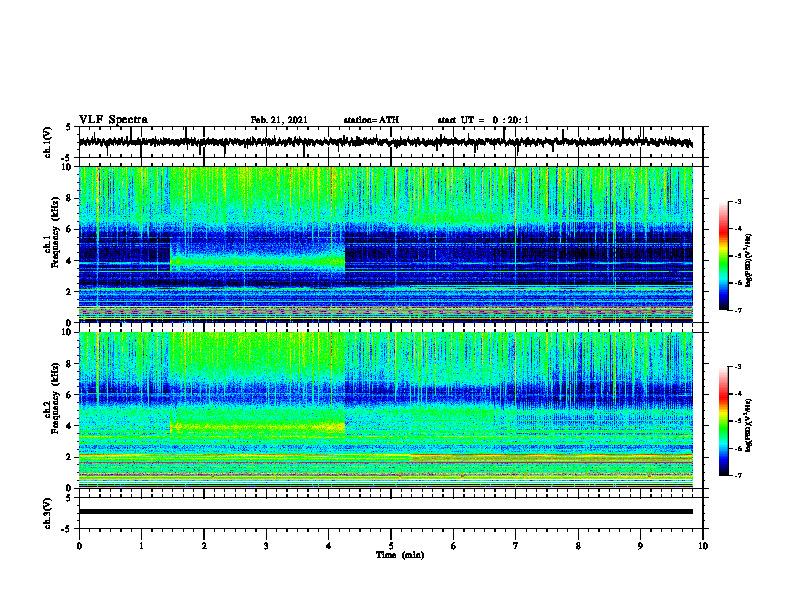The height and width of the screenshot is (612, 792).
Task: Click the ch.1 spectrogram 4 kHz emission band
Action: (258, 261)
